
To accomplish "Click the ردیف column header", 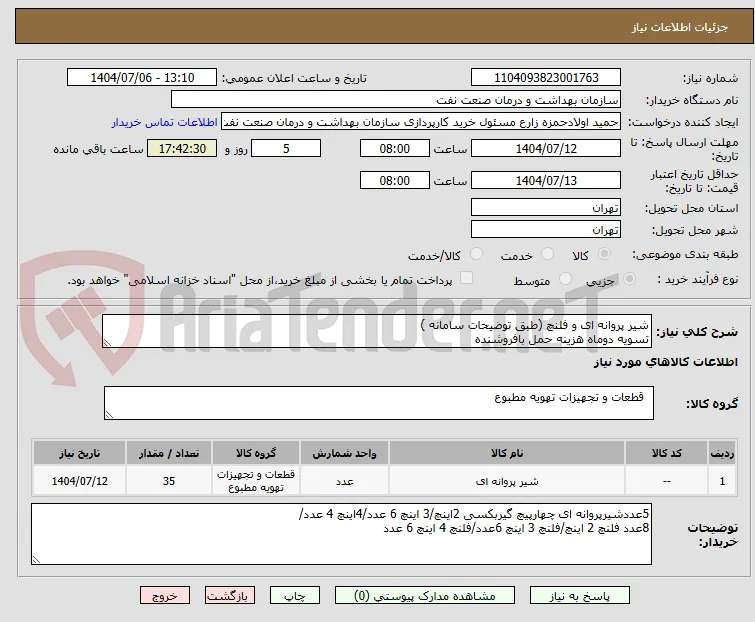I will [722, 453].
